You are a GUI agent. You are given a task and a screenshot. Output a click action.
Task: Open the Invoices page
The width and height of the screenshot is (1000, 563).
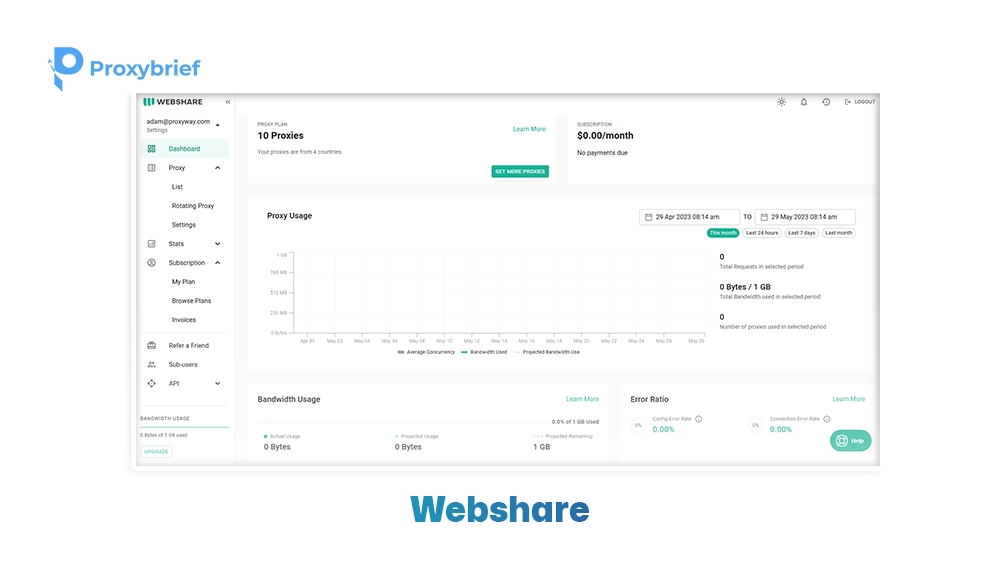click(x=184, y=320)
